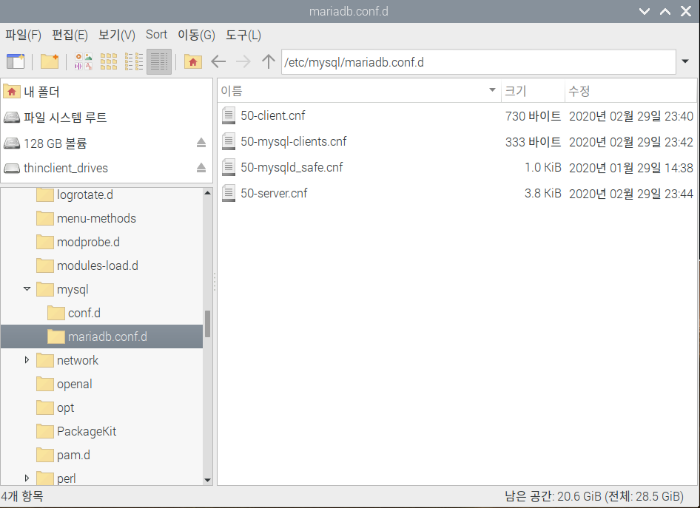Maximize window using title chevron-up
The image size is (700, 508).
click(x=665, y=11)
